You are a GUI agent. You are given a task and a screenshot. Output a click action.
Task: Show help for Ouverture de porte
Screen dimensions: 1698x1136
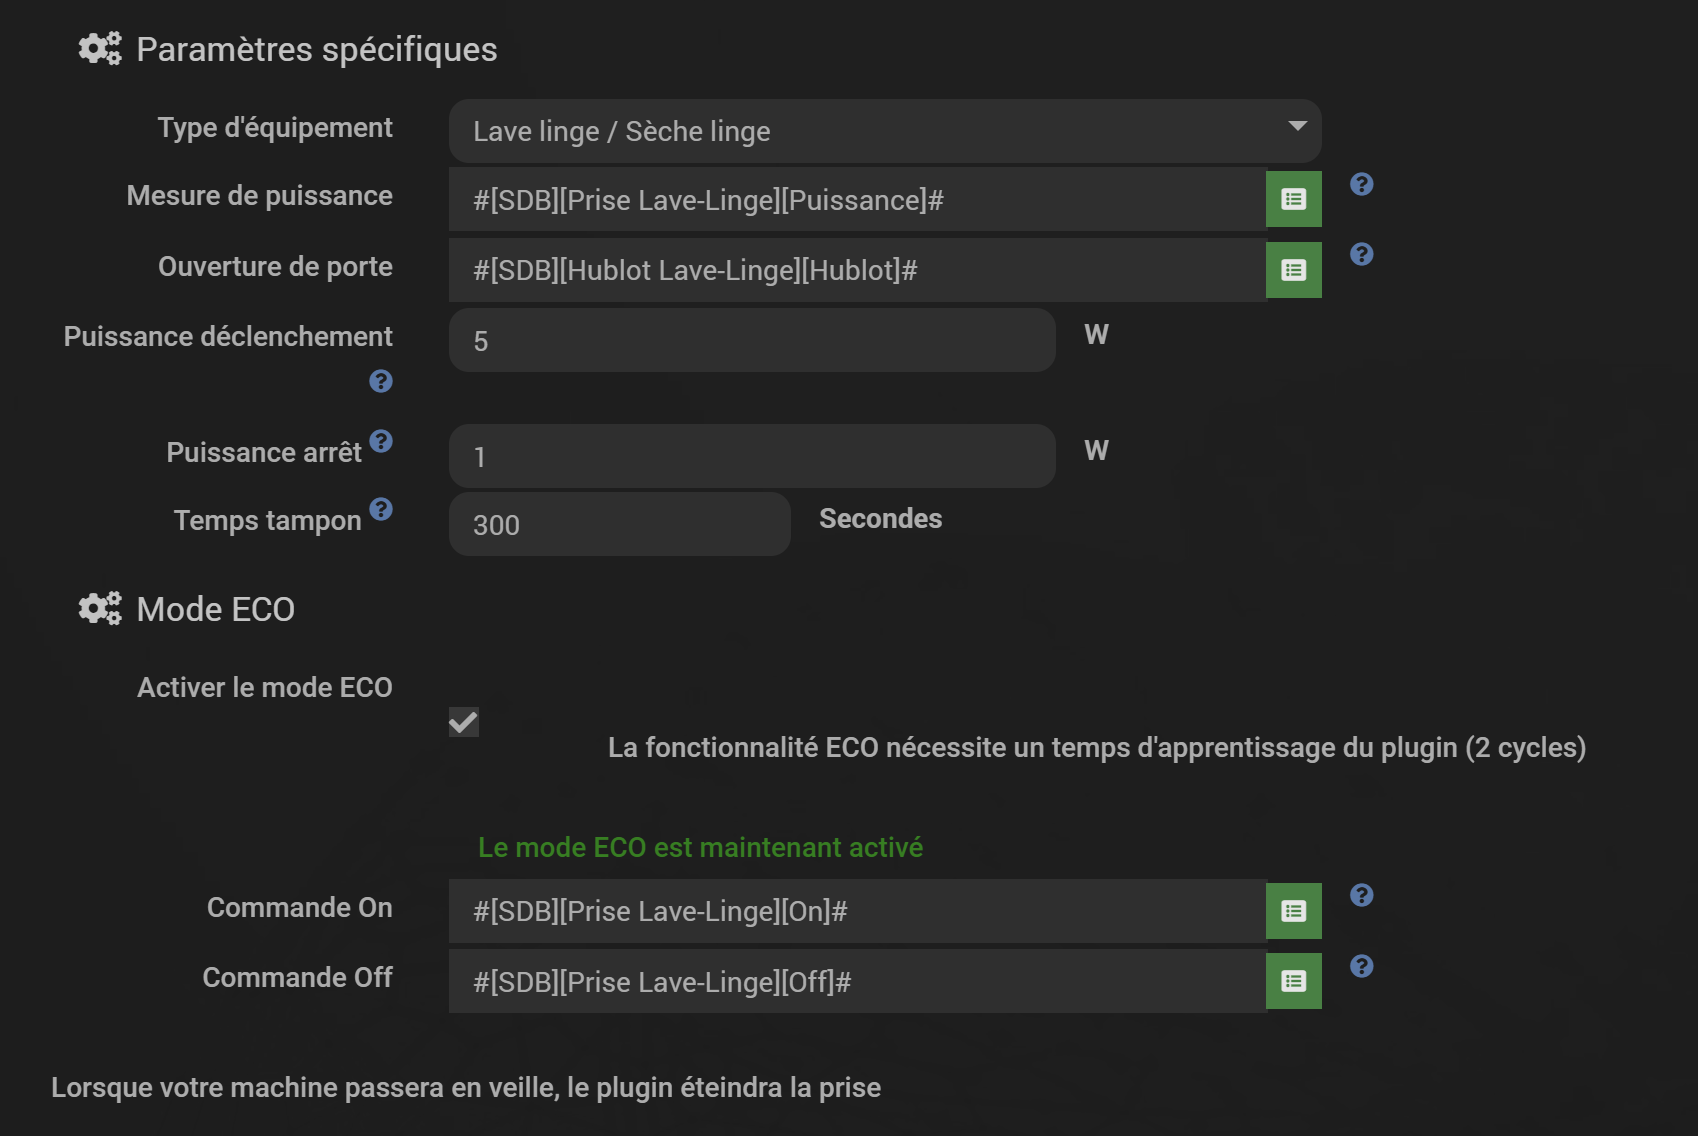1361,254
